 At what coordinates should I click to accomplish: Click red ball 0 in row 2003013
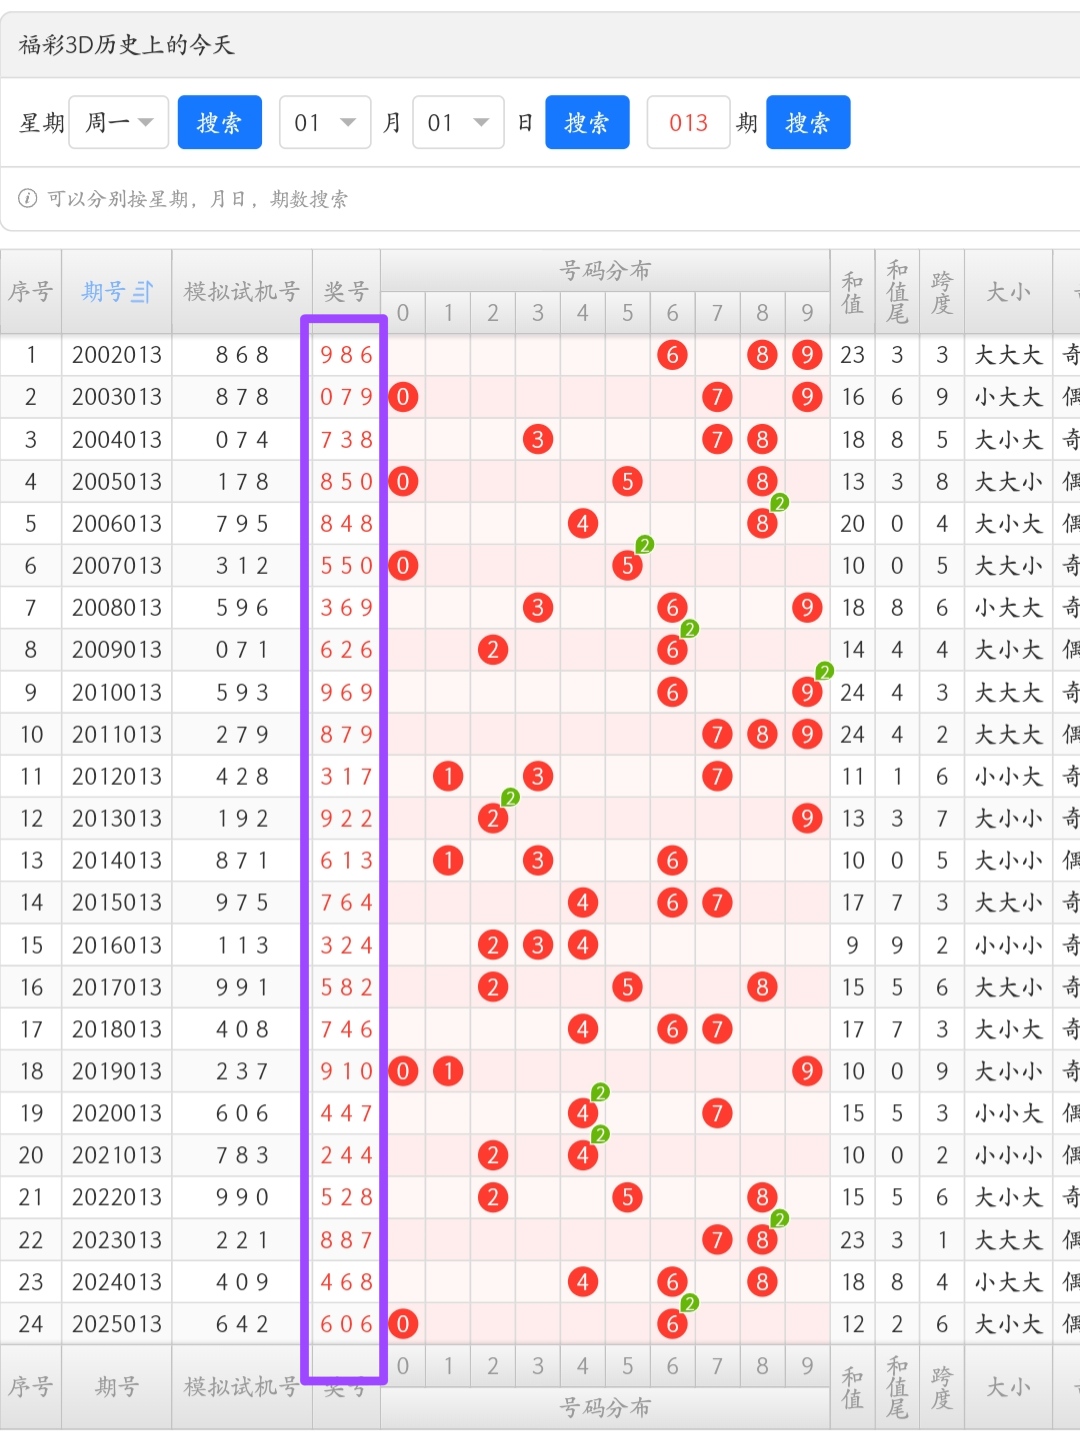[x=403, y=397]
